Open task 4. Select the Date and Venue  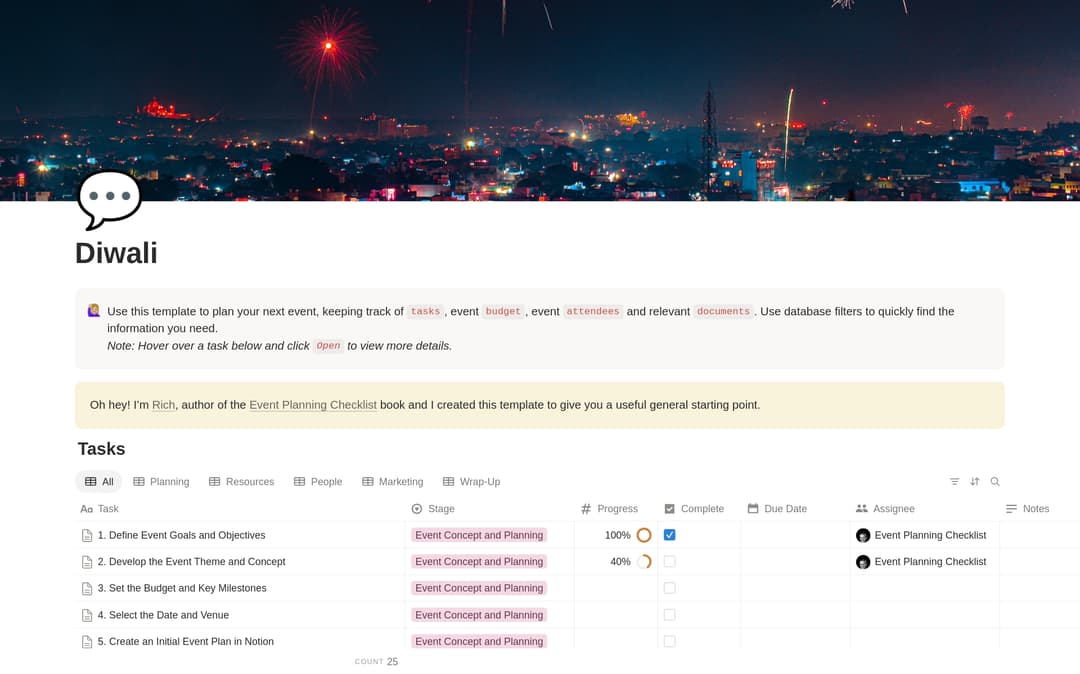tap(163, 615)
